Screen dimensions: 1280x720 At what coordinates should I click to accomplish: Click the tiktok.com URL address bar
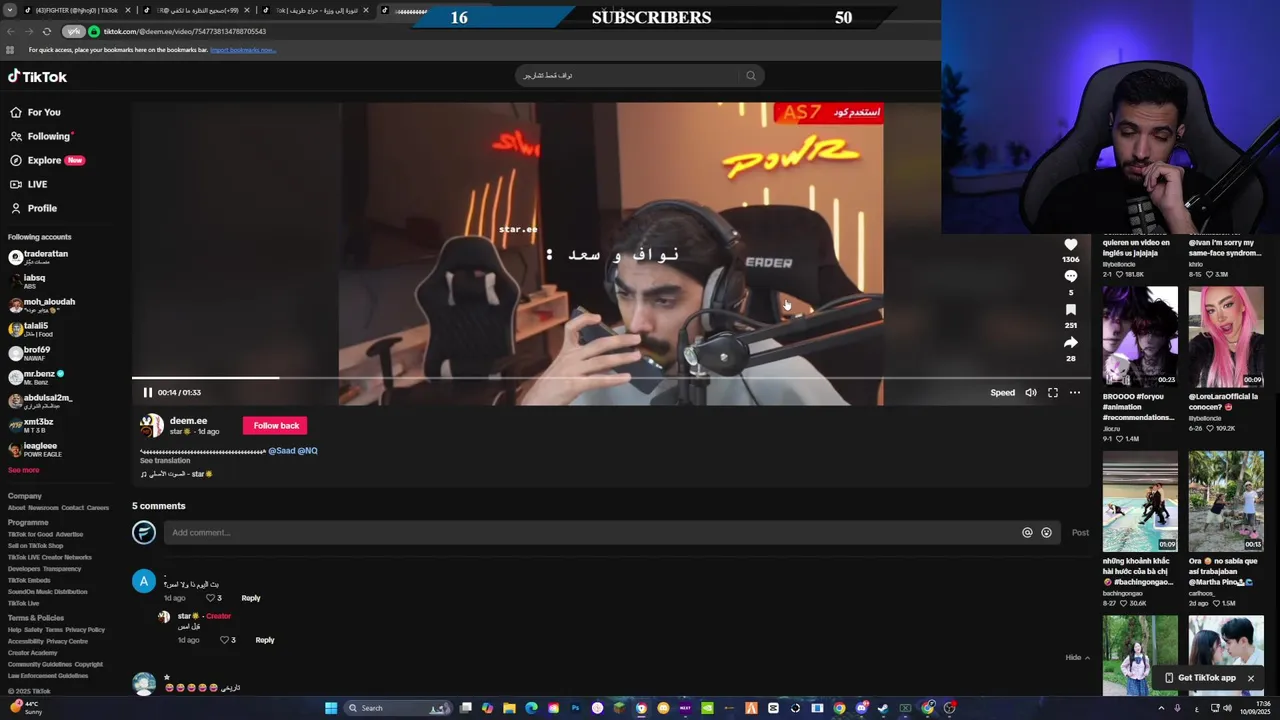[x=185, y=31]
